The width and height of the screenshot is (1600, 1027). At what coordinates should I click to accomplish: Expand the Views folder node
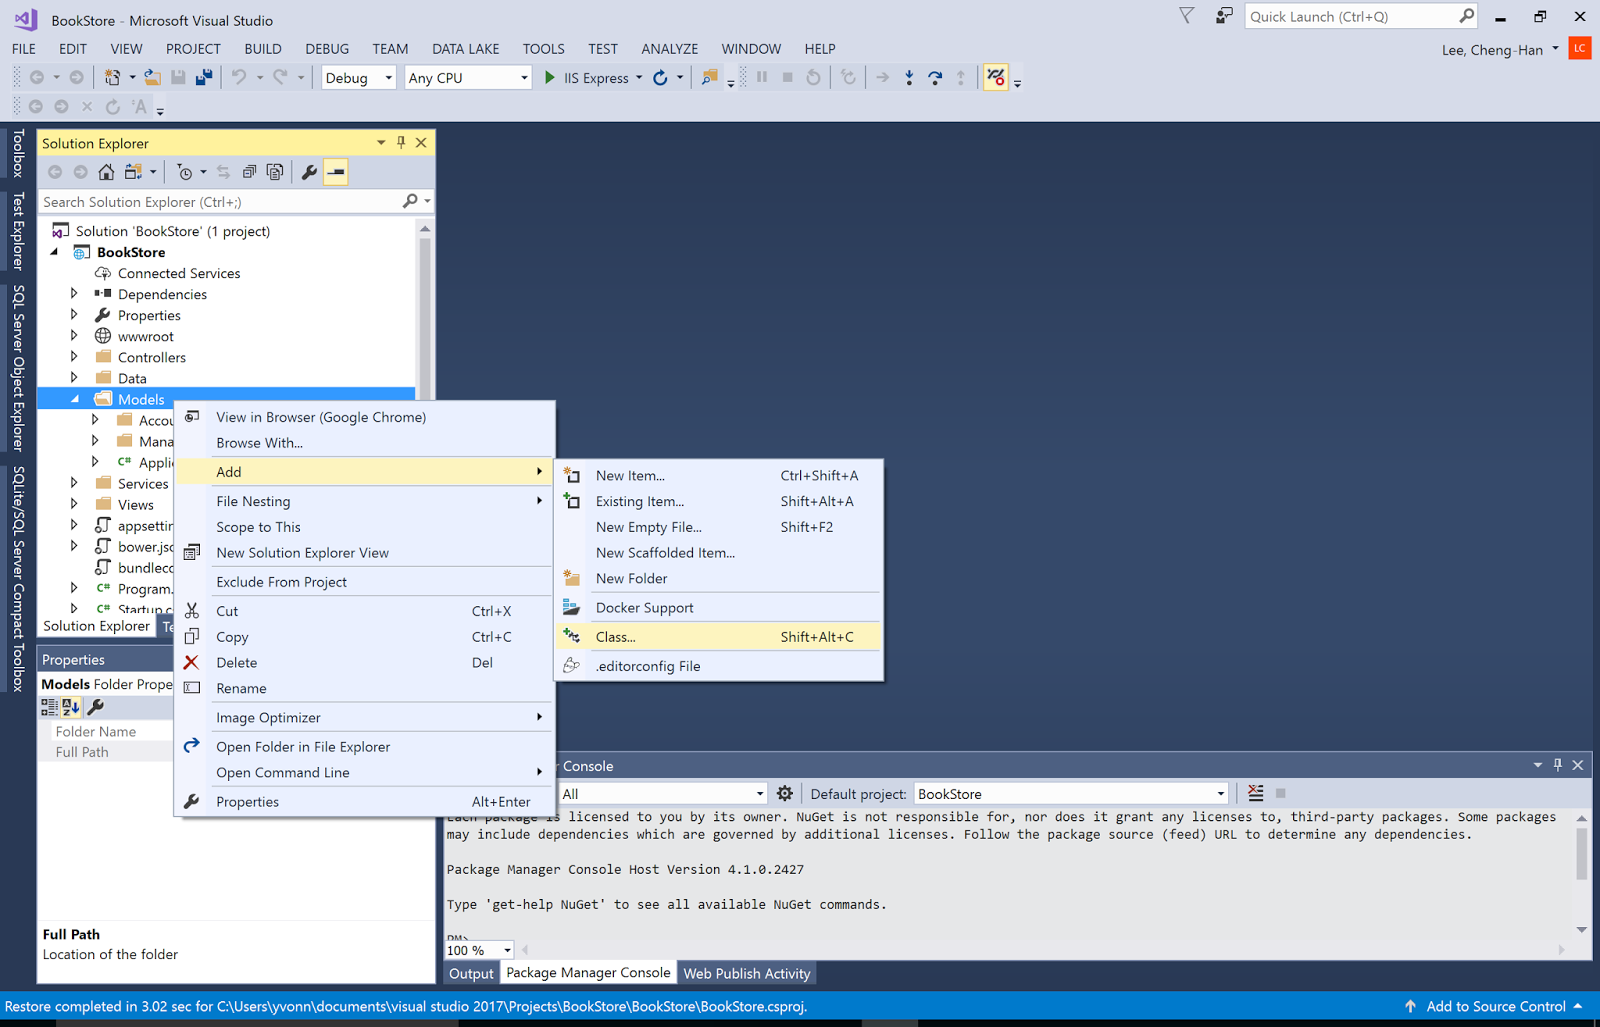[x=74, y=504]
